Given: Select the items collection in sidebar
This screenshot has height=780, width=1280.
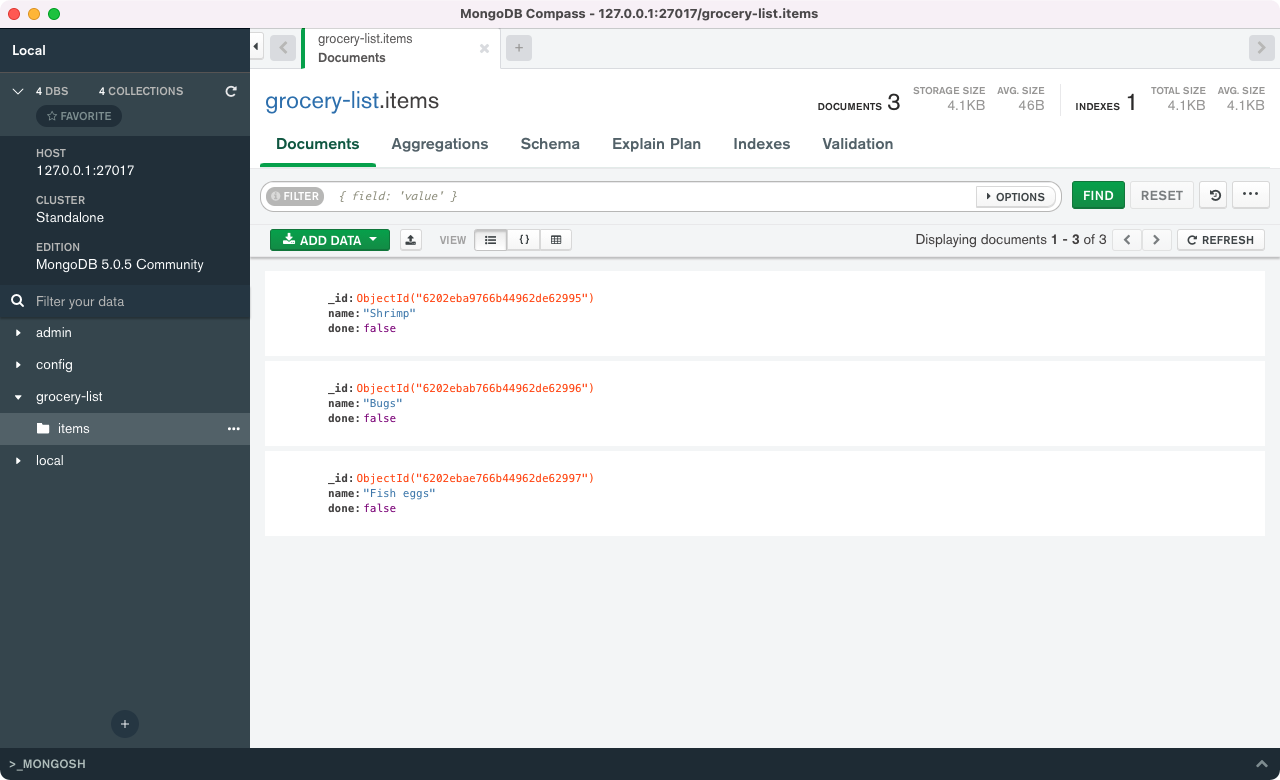Looking at the screenshot, I should tap(125, 428).
